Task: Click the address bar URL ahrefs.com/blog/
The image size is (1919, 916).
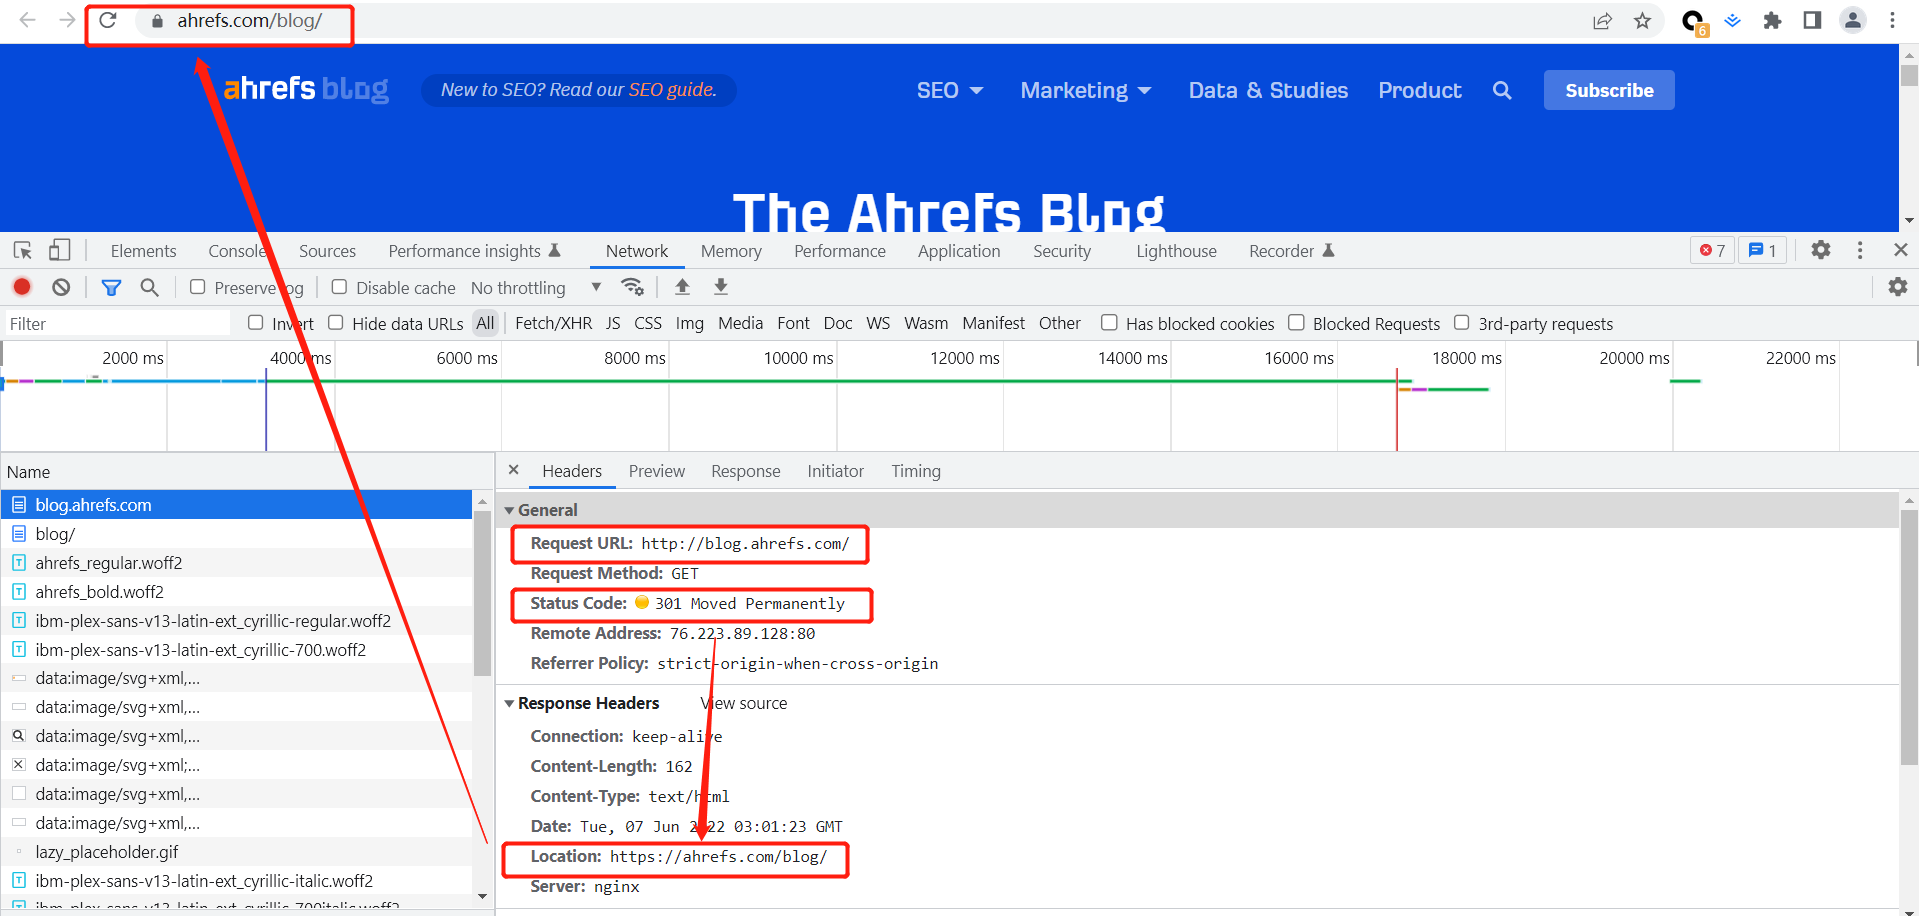Action: [250, 21]
